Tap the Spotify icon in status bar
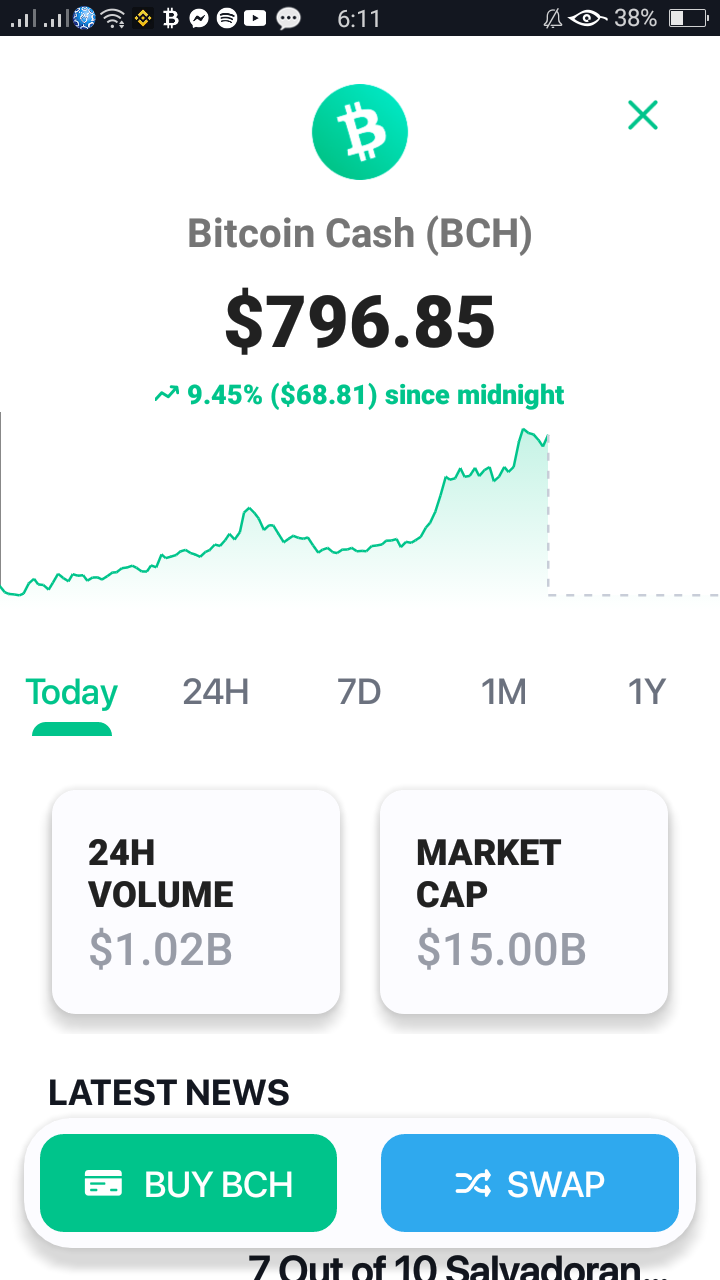Screen dimensions: 720x1280 click(x=227, y=18)
